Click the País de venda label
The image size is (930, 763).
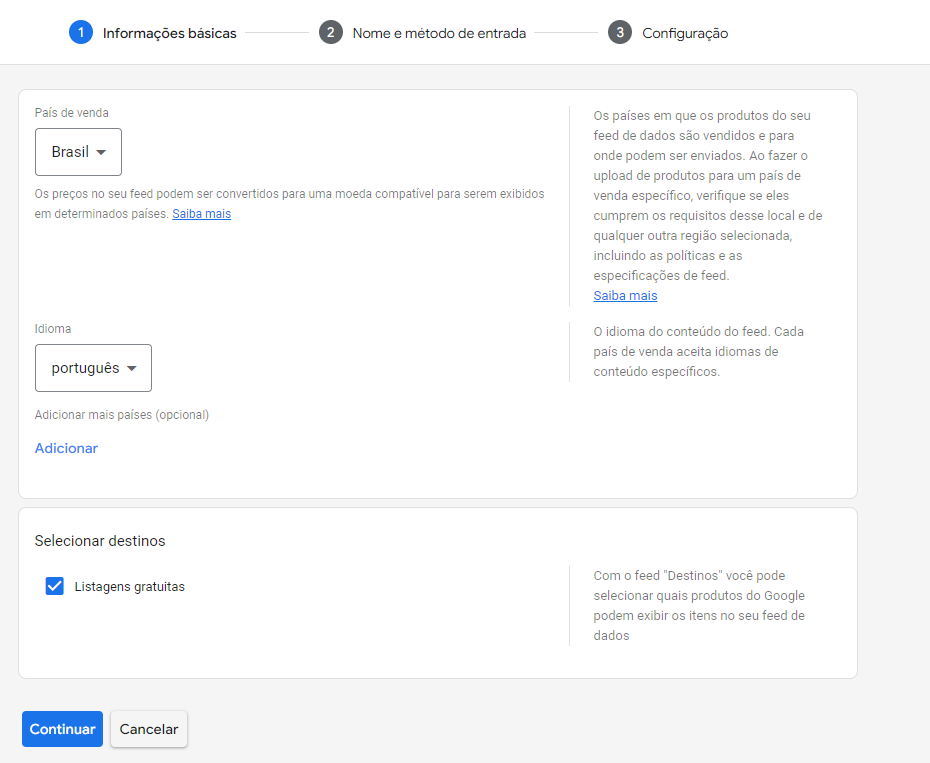(71, 113)
